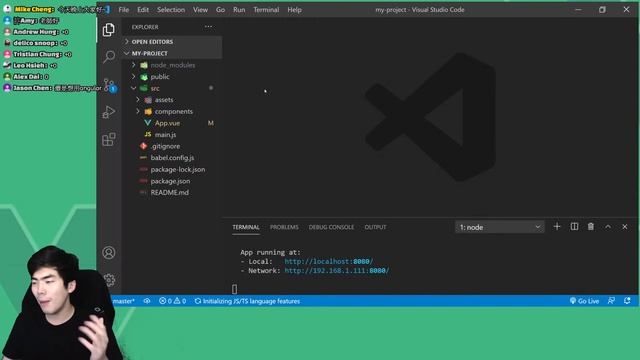
Task: Open the Explorer view in activity bar
Action: [109, 30]
